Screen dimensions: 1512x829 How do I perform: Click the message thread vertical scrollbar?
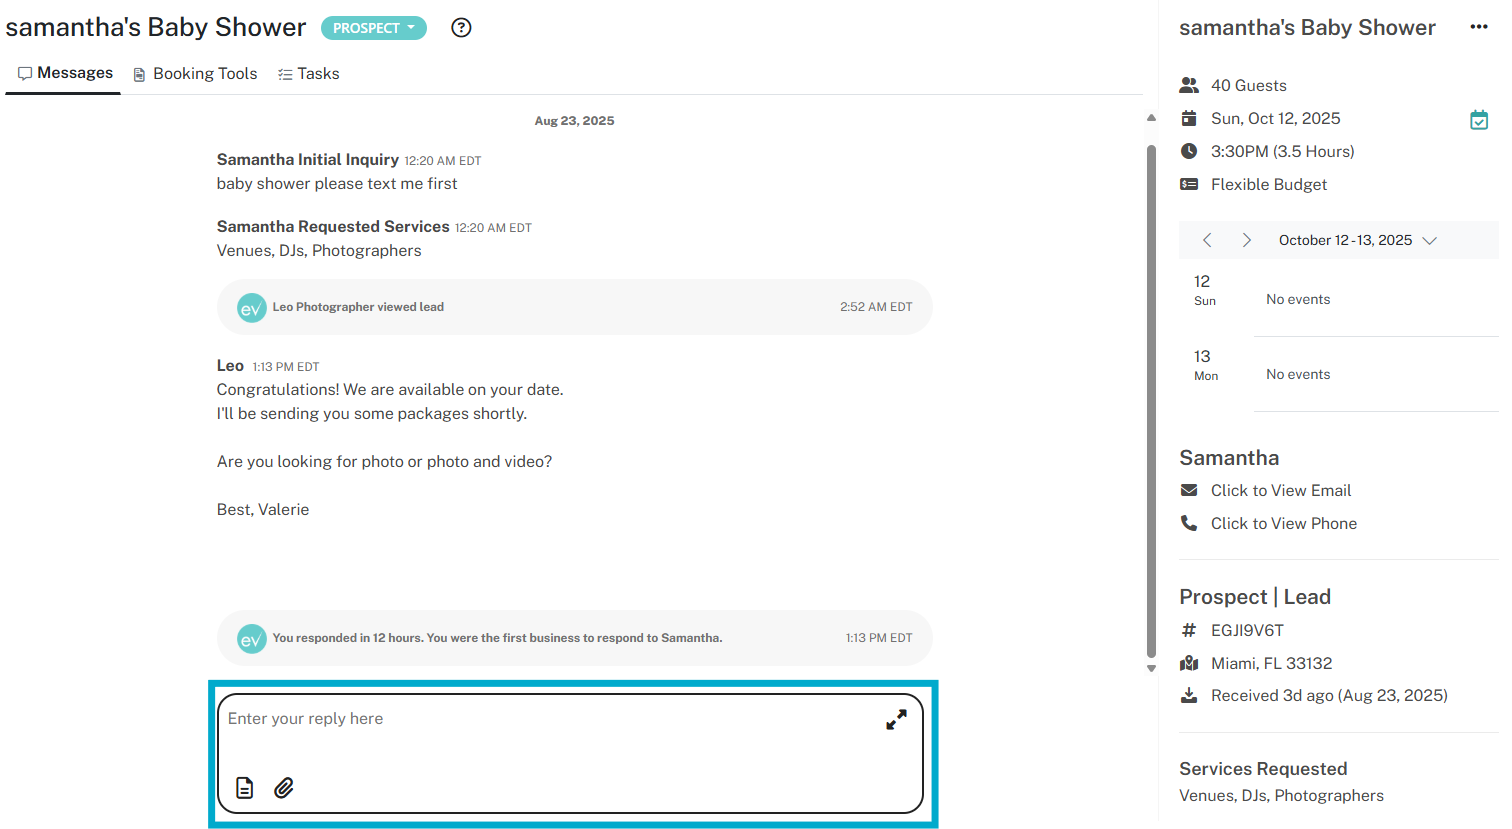point(1151,400)
